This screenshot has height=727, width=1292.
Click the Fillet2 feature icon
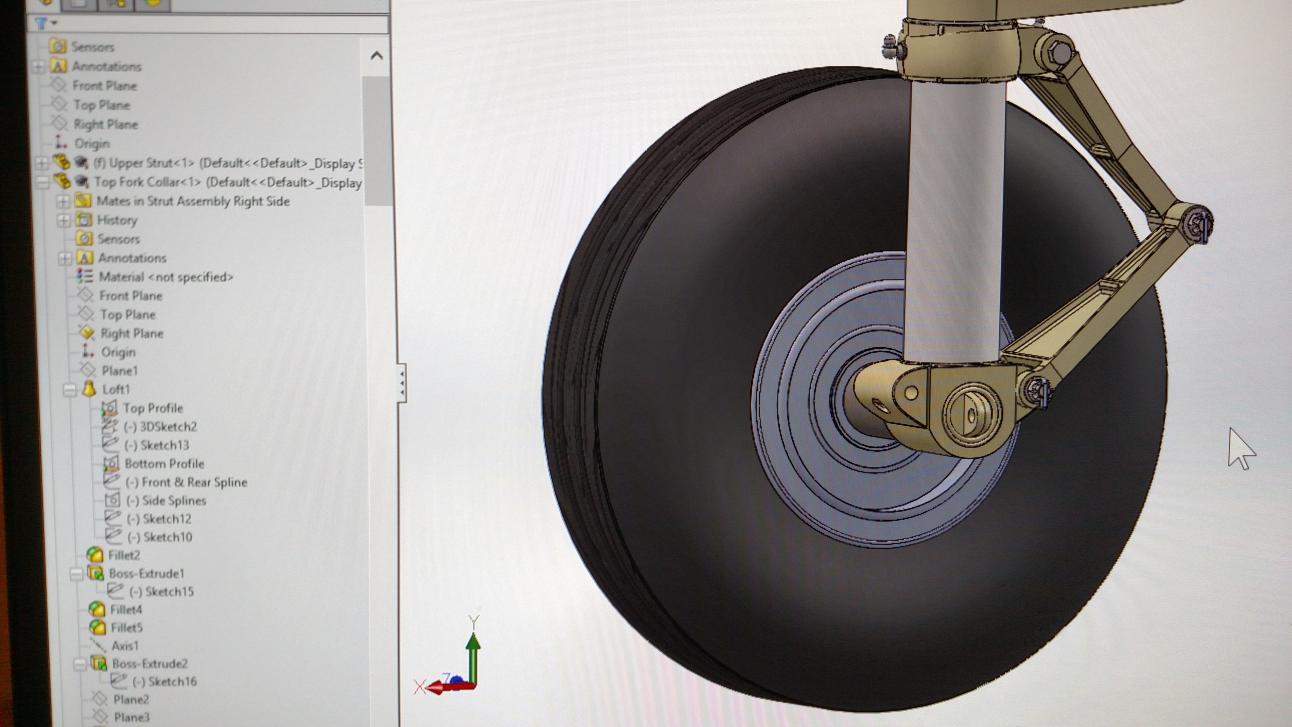[x=95, y=555]
